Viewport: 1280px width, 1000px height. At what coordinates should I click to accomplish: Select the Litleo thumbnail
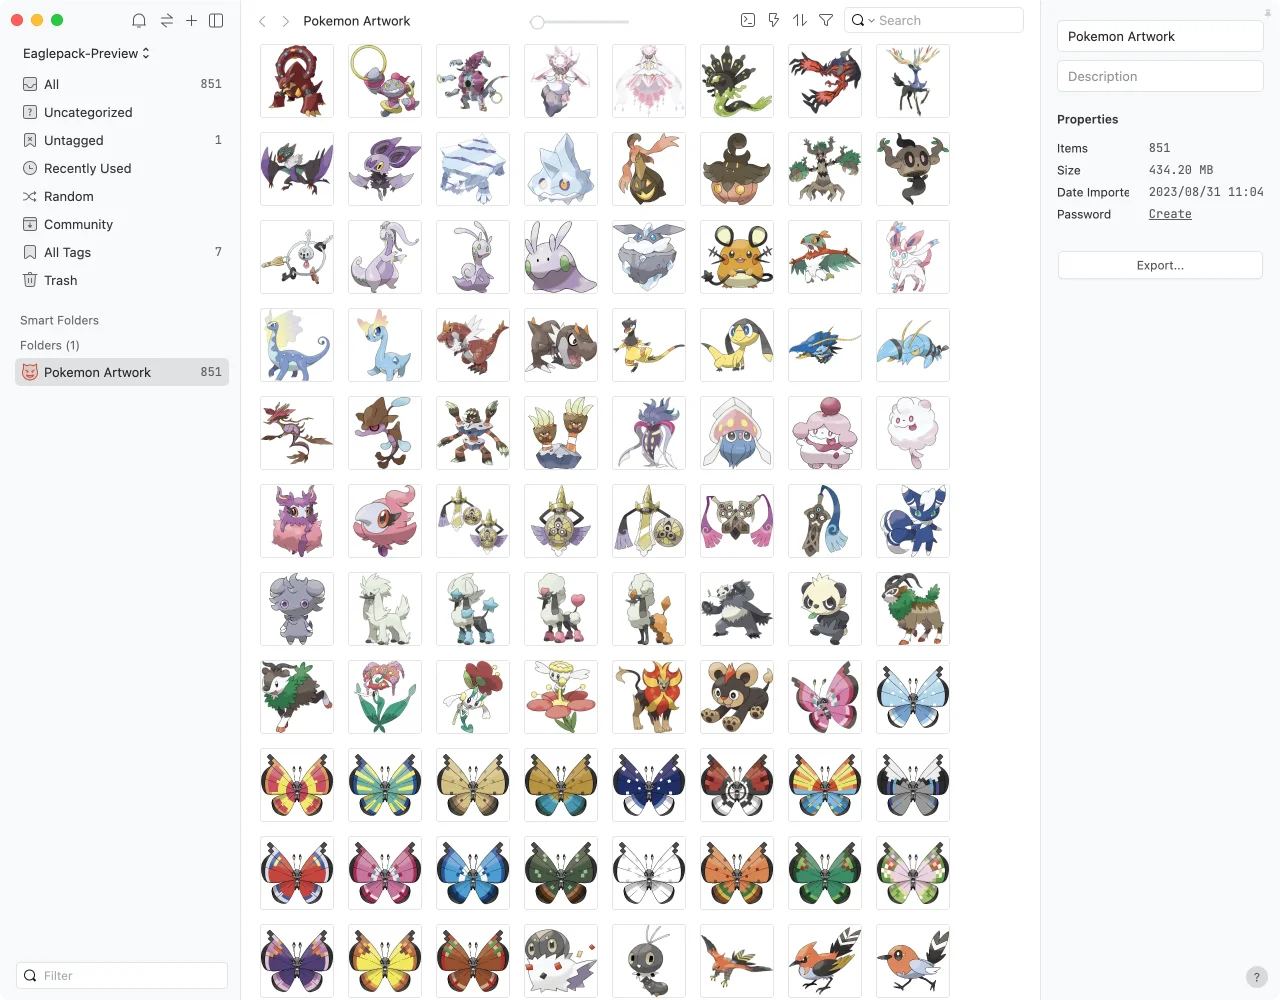pos(737,697)
